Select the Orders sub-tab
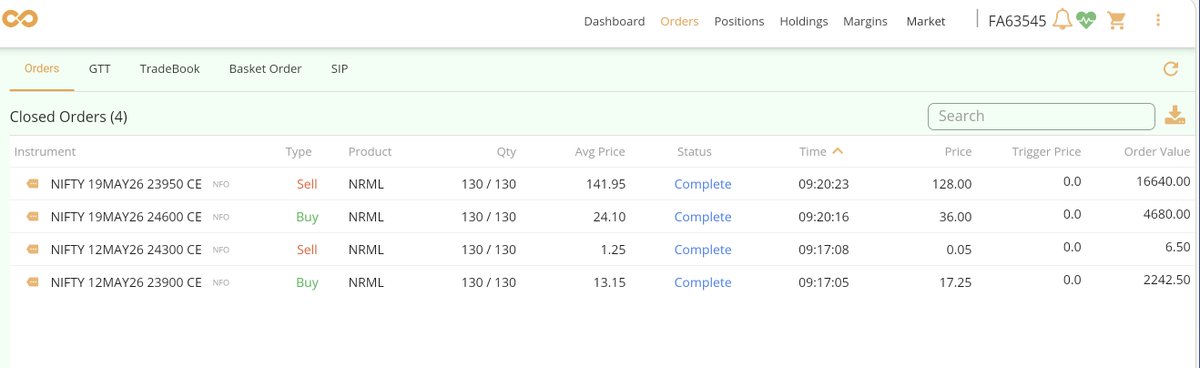 (42, 69)
